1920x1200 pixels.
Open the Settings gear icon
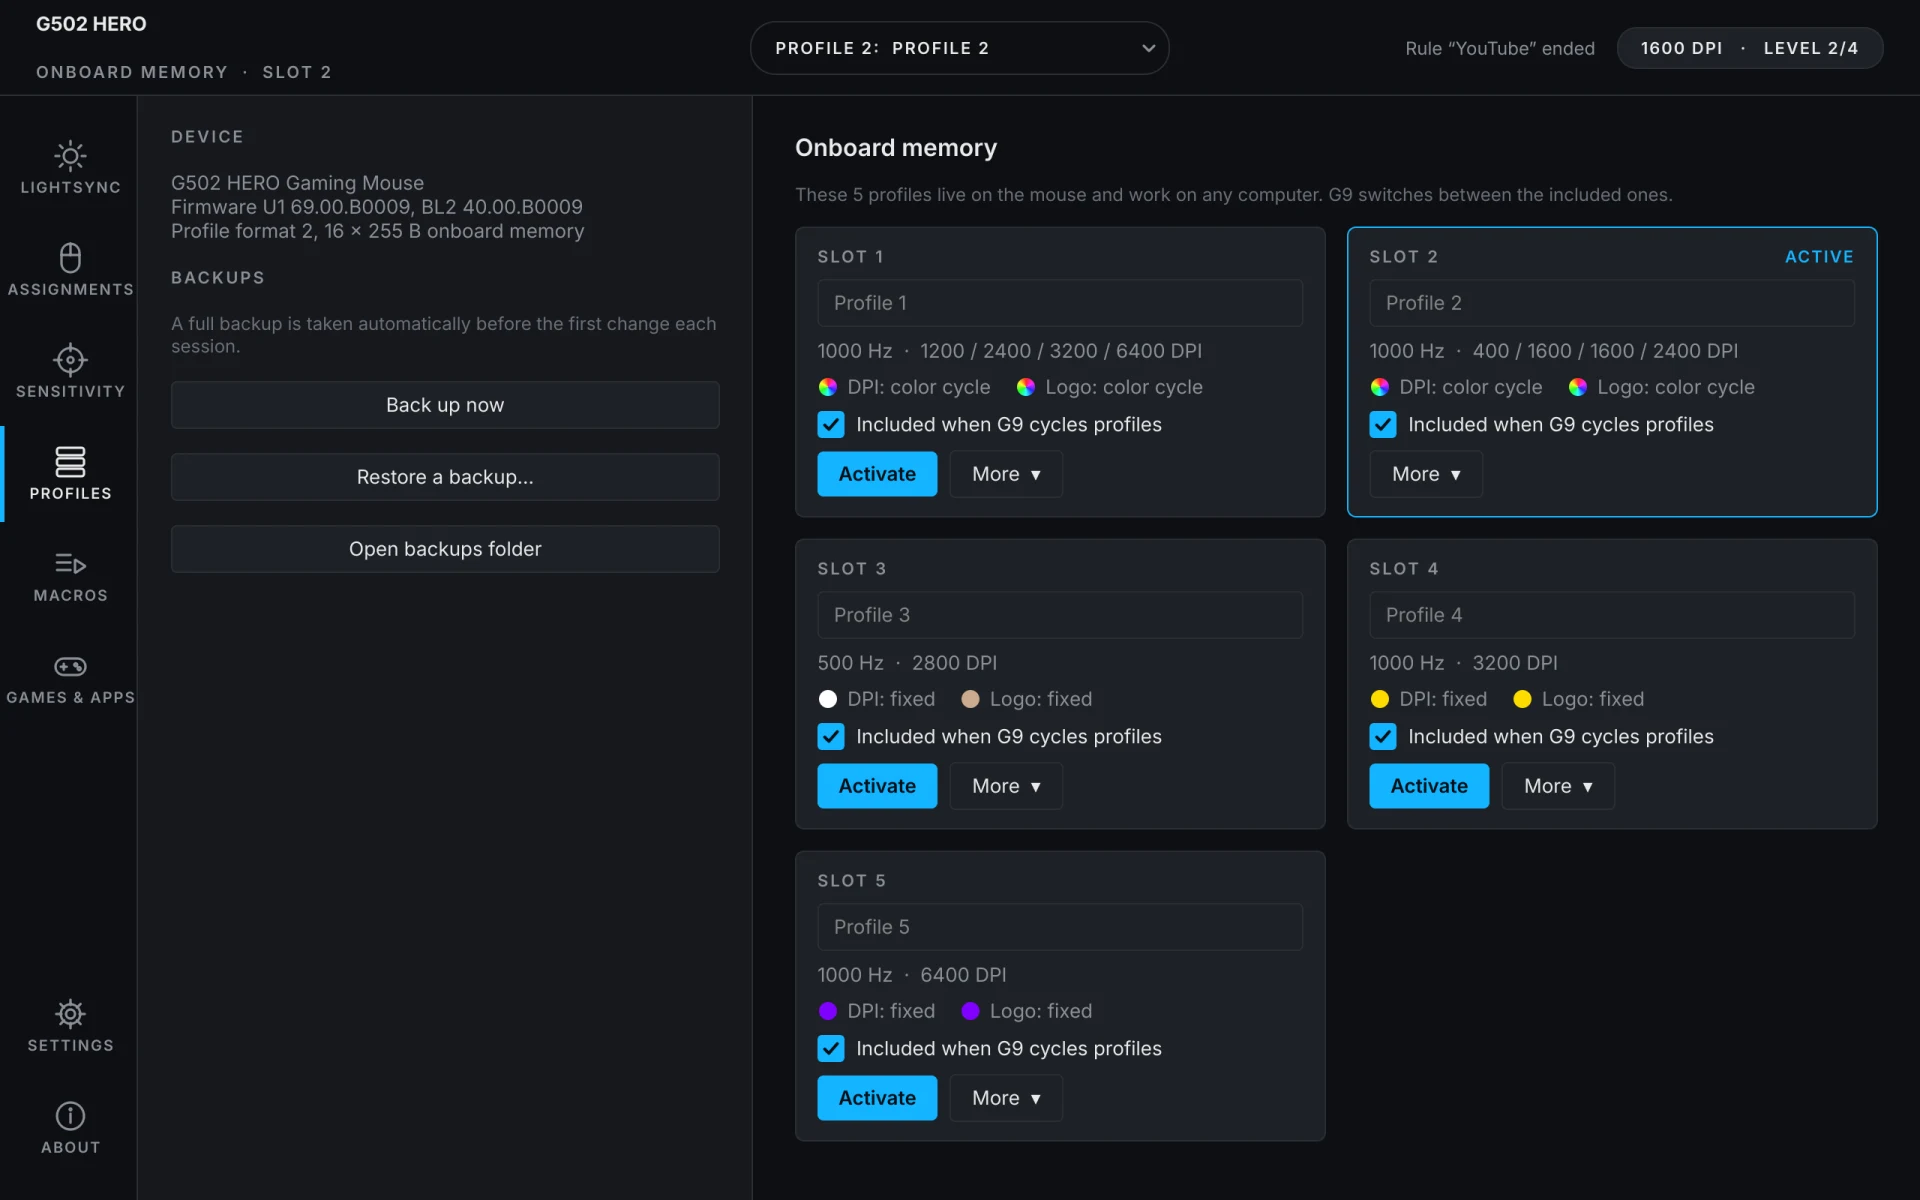point(70,1014)
